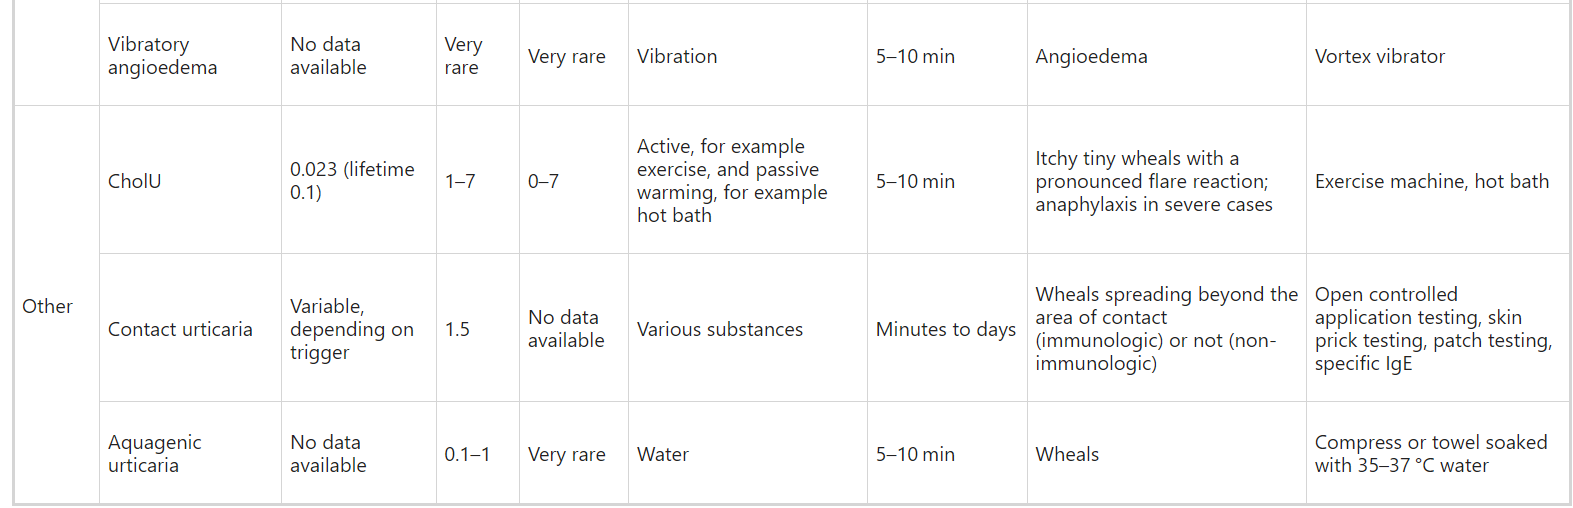
Task: Click the "Aquagenic urticaria" cell
Action: pyautogui.click(x=155, y=454)
